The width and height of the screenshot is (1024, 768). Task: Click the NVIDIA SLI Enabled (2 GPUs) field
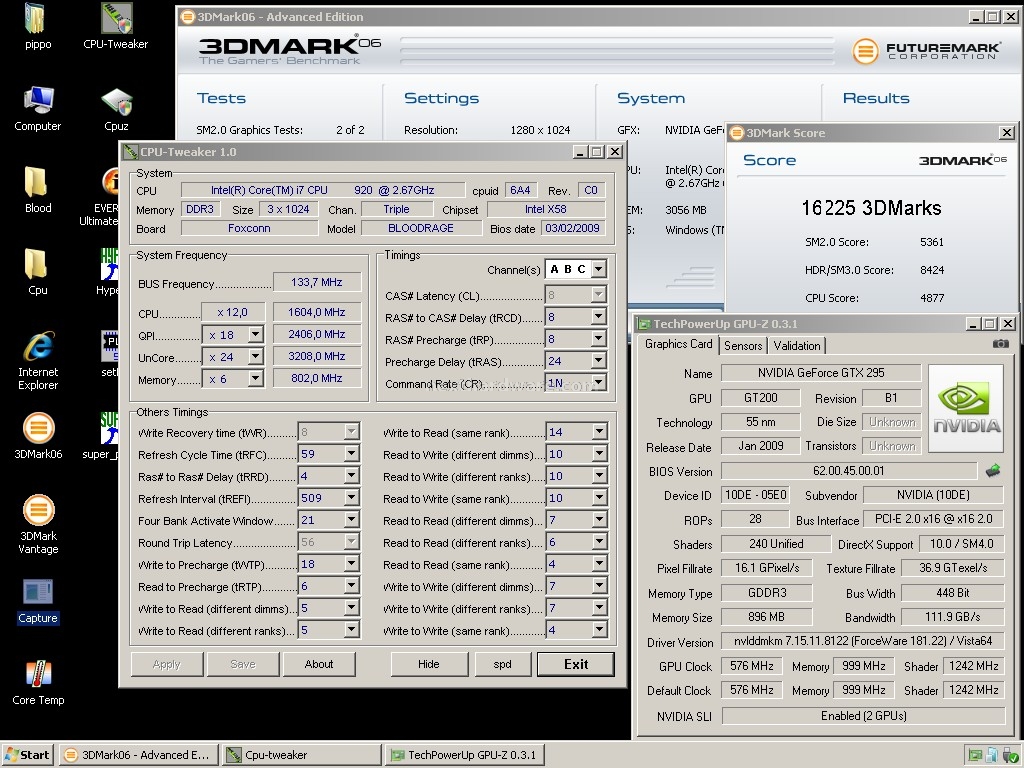tap(863, 716)
